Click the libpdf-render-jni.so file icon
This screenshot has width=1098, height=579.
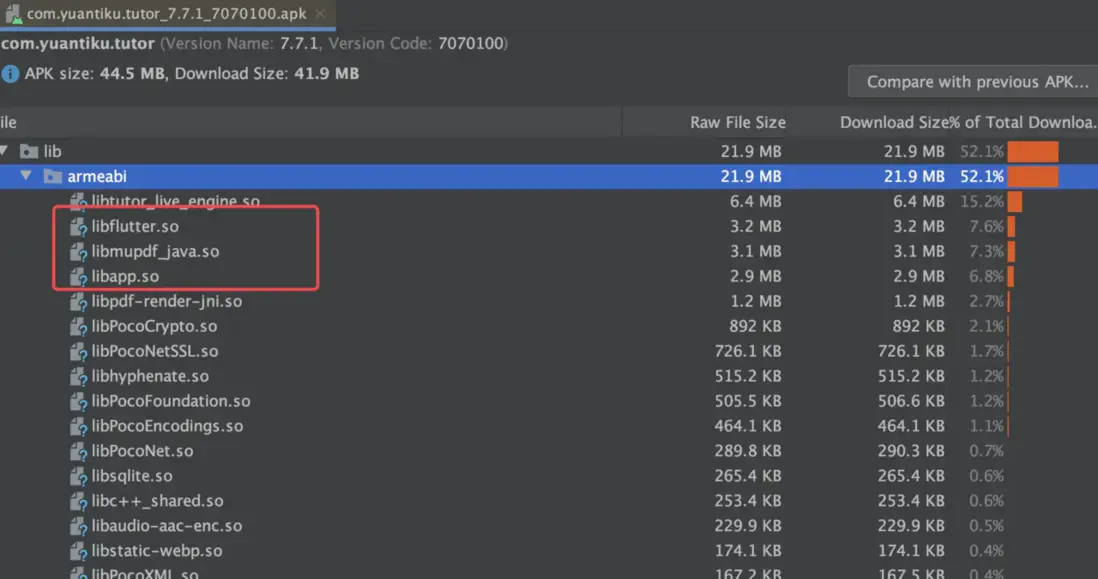[x=78, y=302]
